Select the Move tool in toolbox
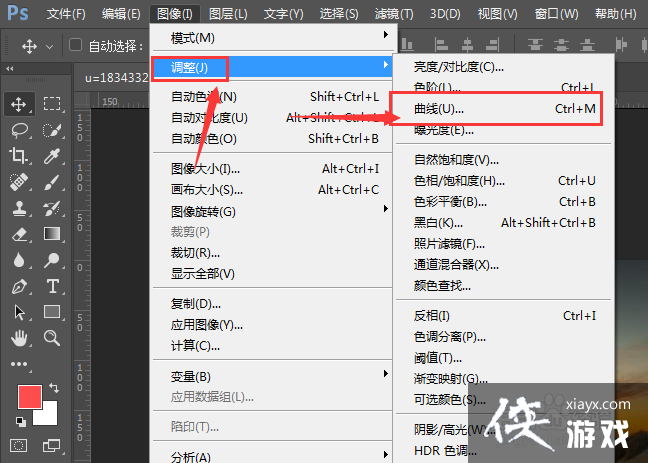Image resolution: width=648 pixels, height=463 pixels. pyautogui.click(x=19, y=104)
